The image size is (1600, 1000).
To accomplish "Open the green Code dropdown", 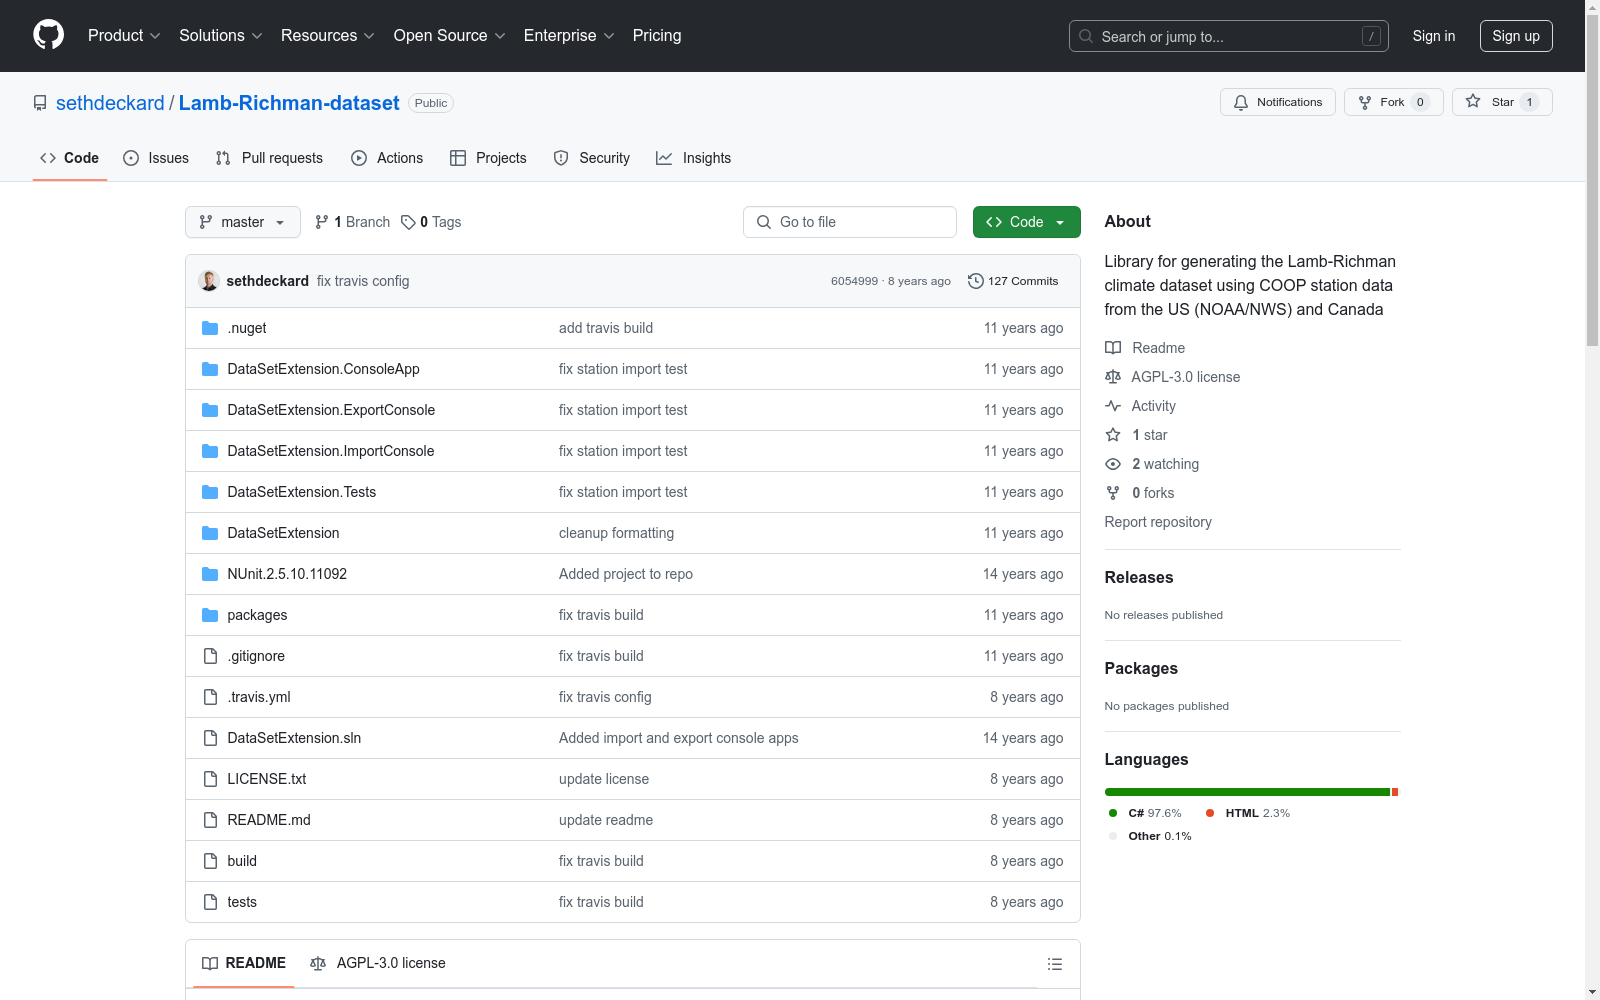I will [1026, 222].
